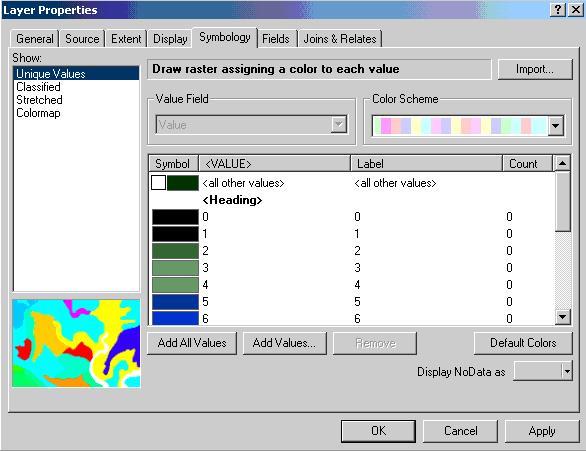This screenshot has height=451, width=586.
Task: Click the scroll down arrow of values list
Action: click(562, 317)
